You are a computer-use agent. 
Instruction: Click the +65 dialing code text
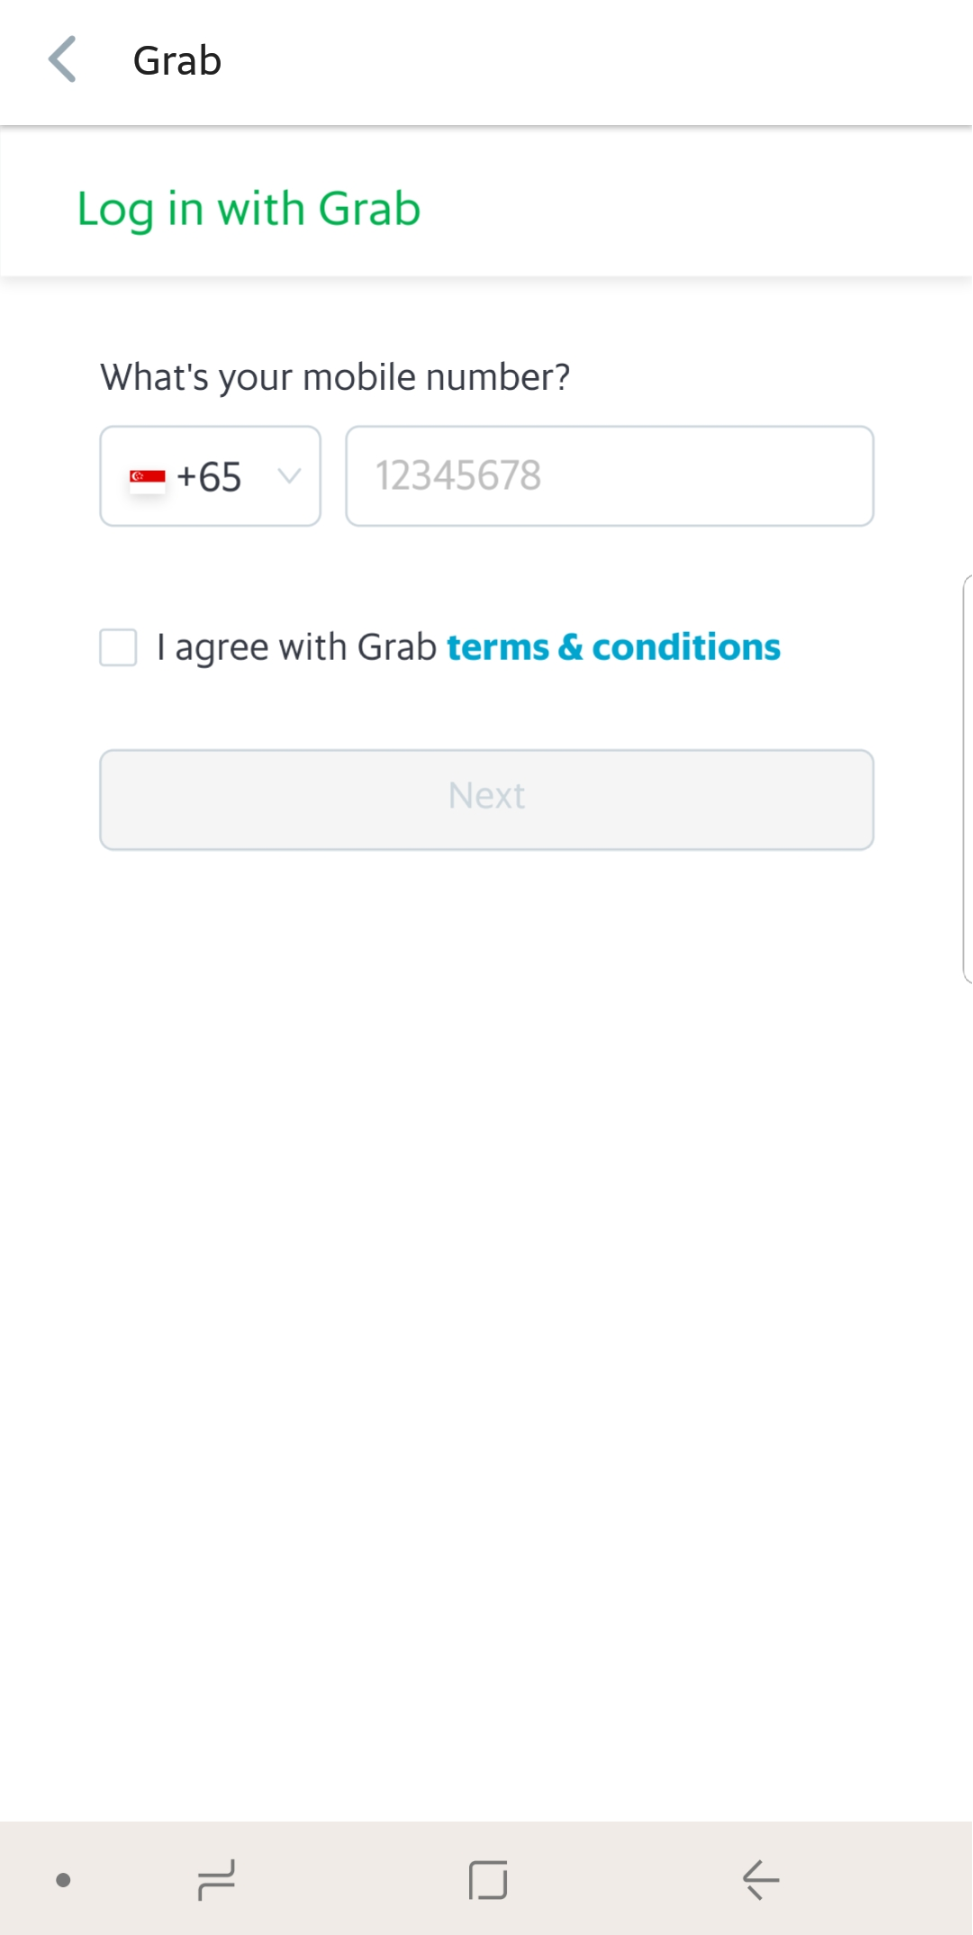point(209,477)
